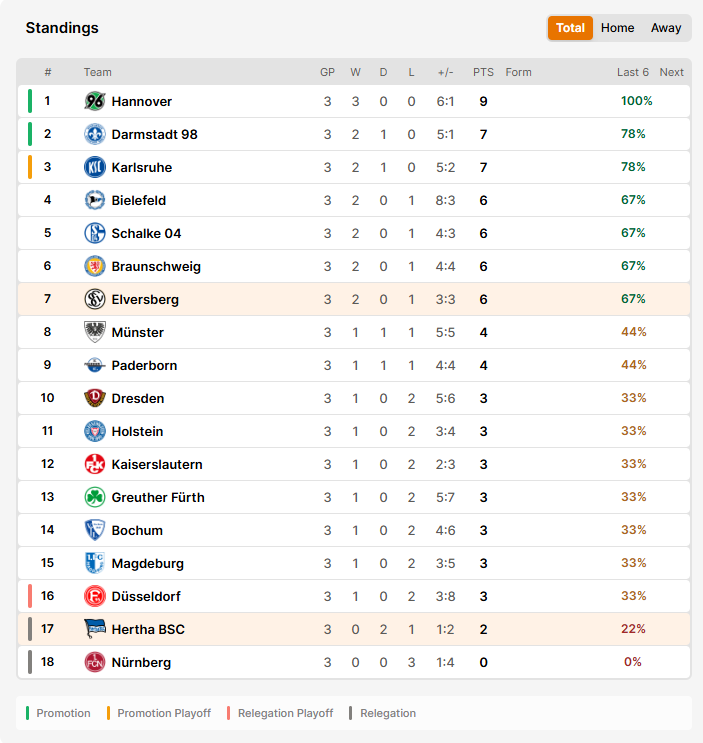
Task: Open the Braunschweig team page link
Action: (x=156, y=266)
